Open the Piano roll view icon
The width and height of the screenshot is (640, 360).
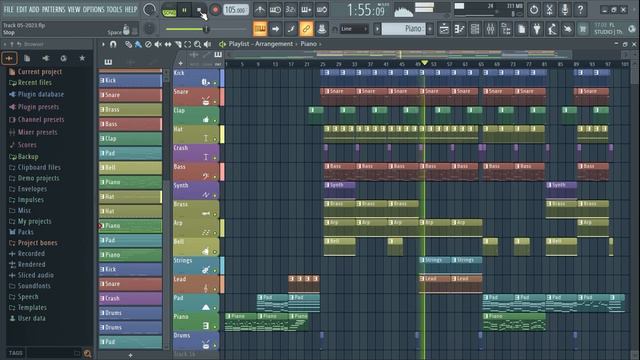pos(460,29)
